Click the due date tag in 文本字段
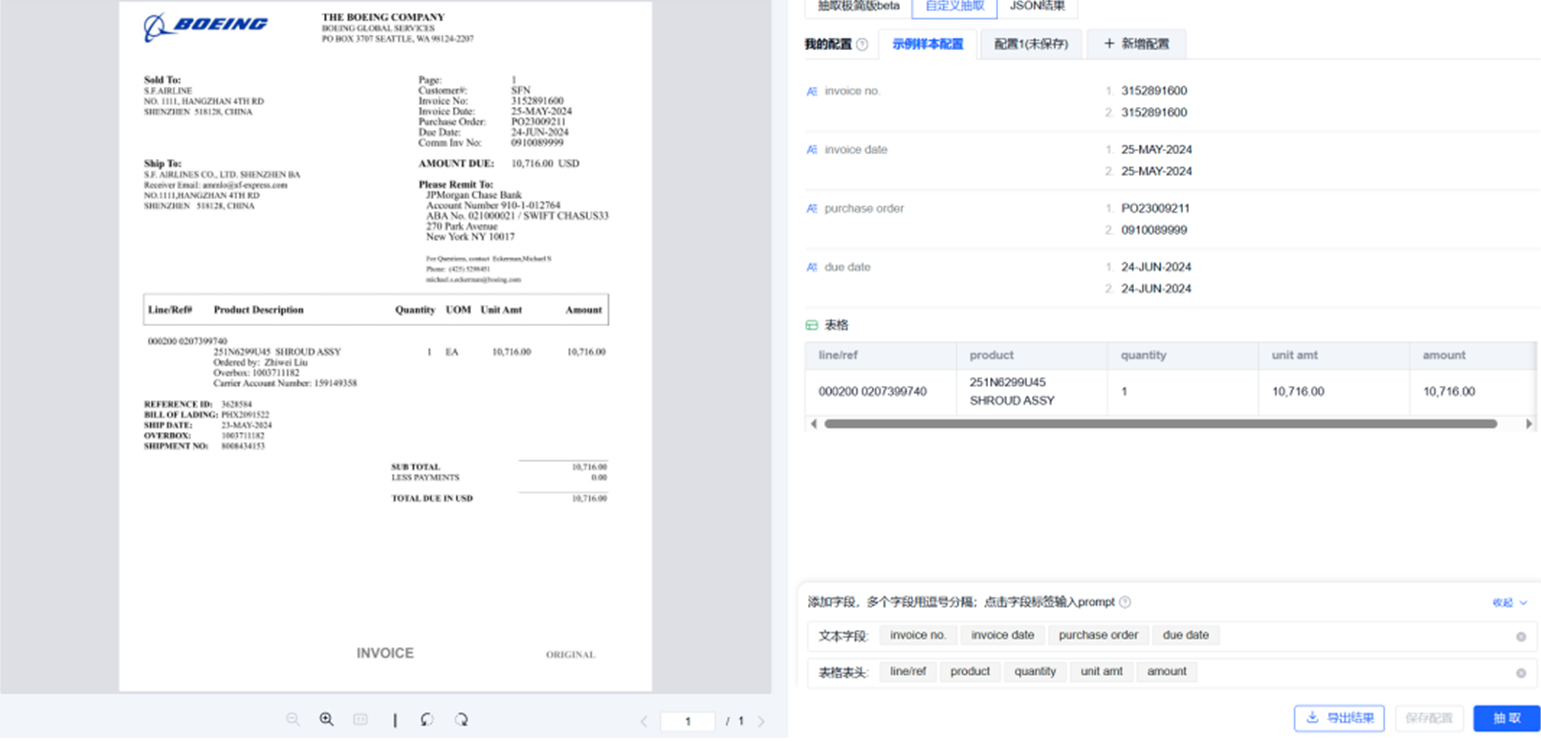Image resolution: width=1541 pixels, height=741 pixels. coord(1186,635)
